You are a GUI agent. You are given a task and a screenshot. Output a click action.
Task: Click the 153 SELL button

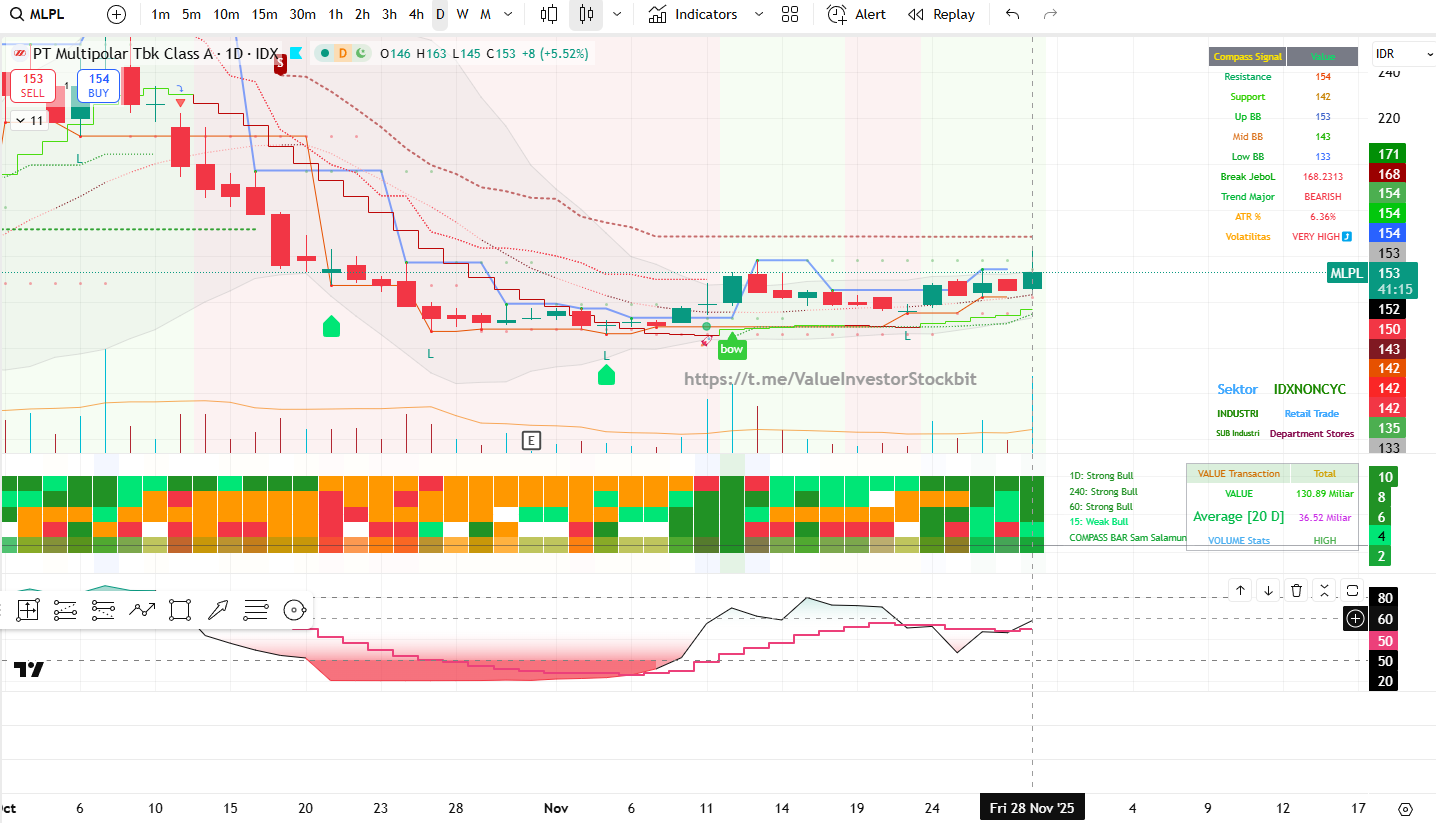33,85
